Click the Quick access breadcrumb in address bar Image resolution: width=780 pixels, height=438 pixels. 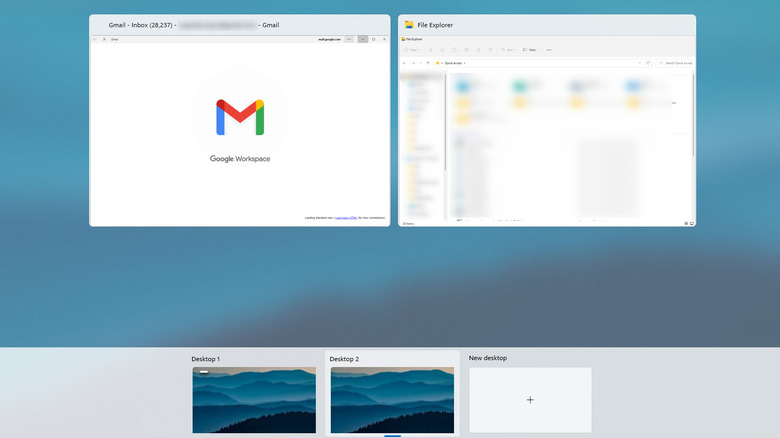453,63
